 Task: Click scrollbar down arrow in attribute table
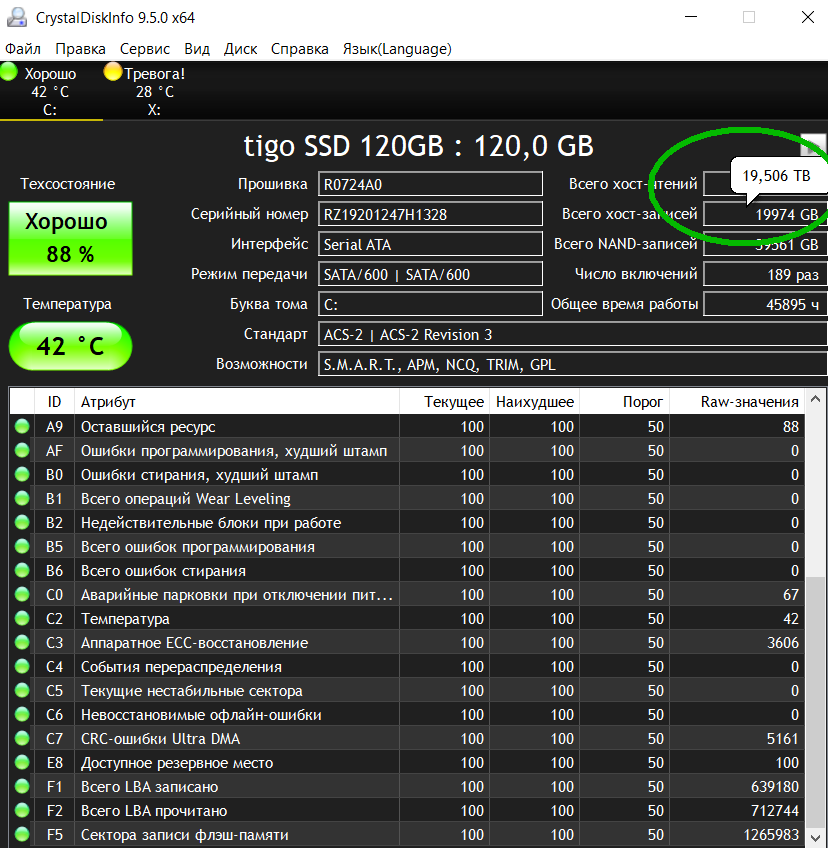(816, 837)
